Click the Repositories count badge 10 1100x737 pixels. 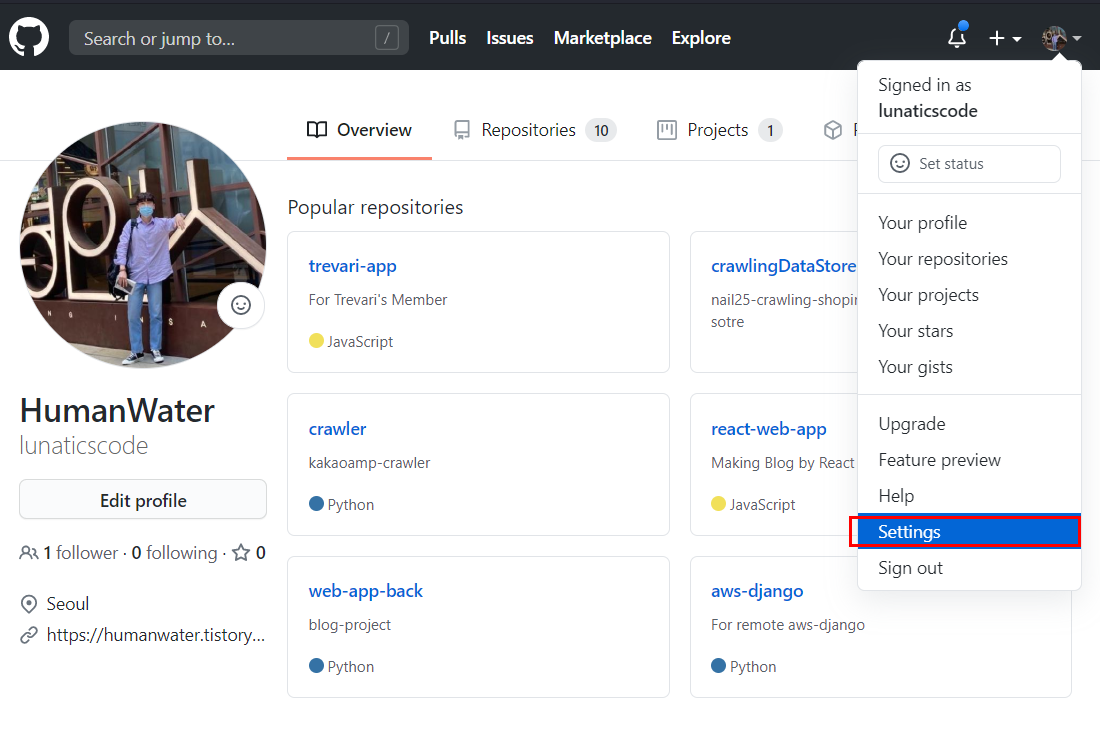coord(601,130)
